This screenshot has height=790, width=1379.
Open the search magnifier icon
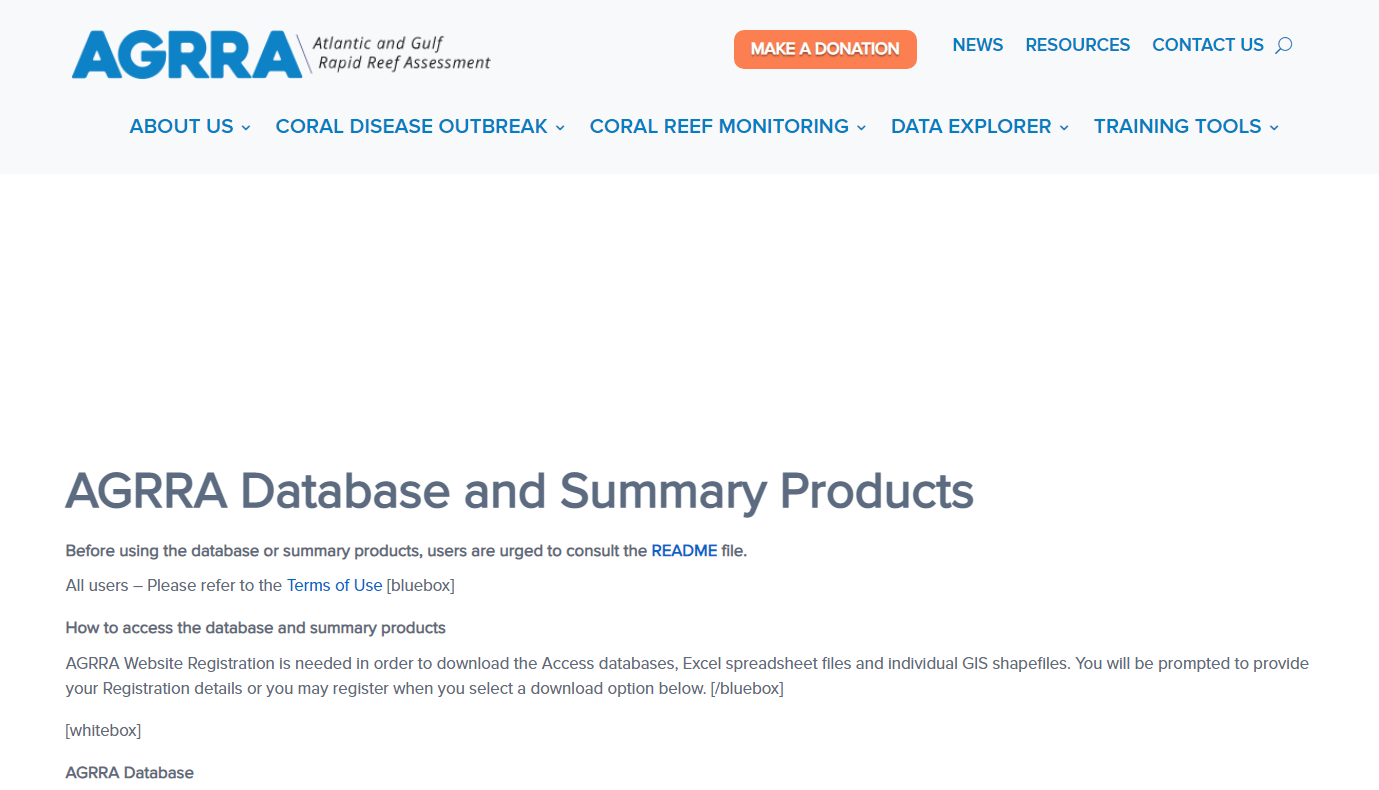(x=1284, y=45)
